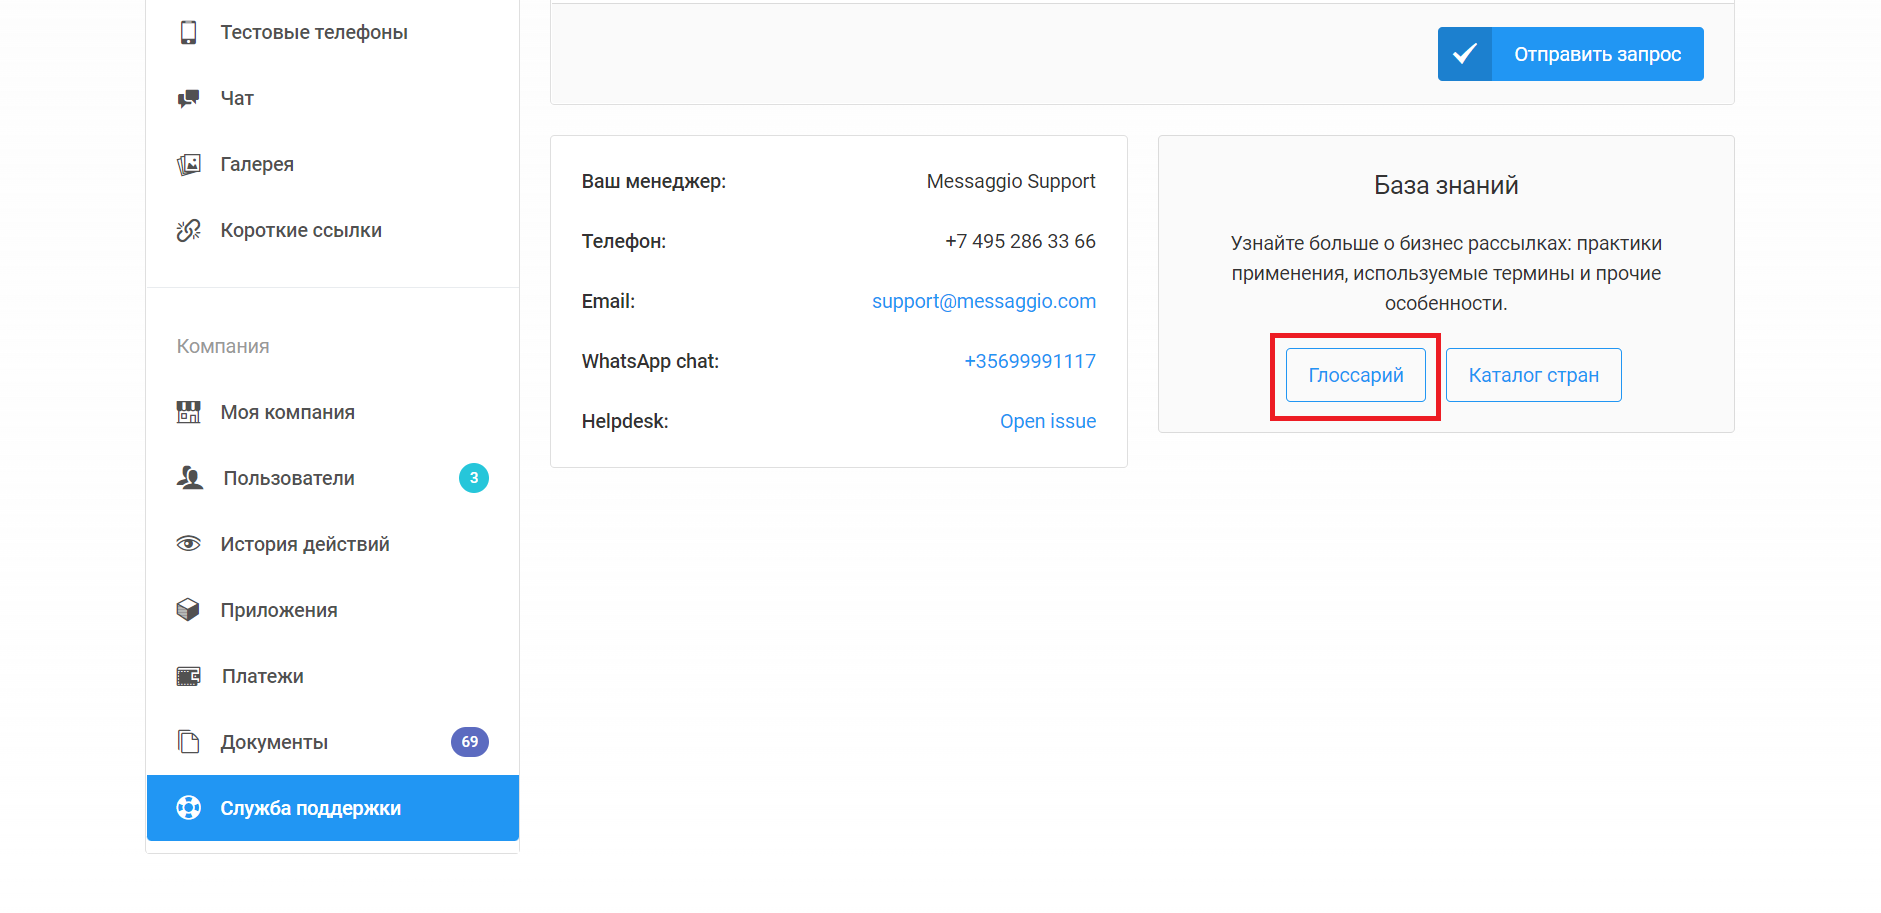Click WhatsApp number +35699991117 link
This screenshot has height=913, width=1881.
coord(1030,361)
